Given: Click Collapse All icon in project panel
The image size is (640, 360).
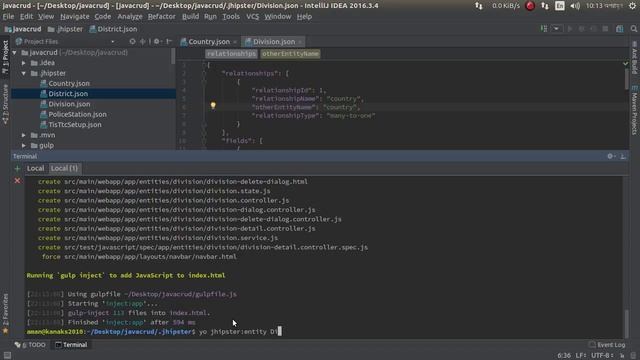Looking at the screenshot, I should 142,41.
